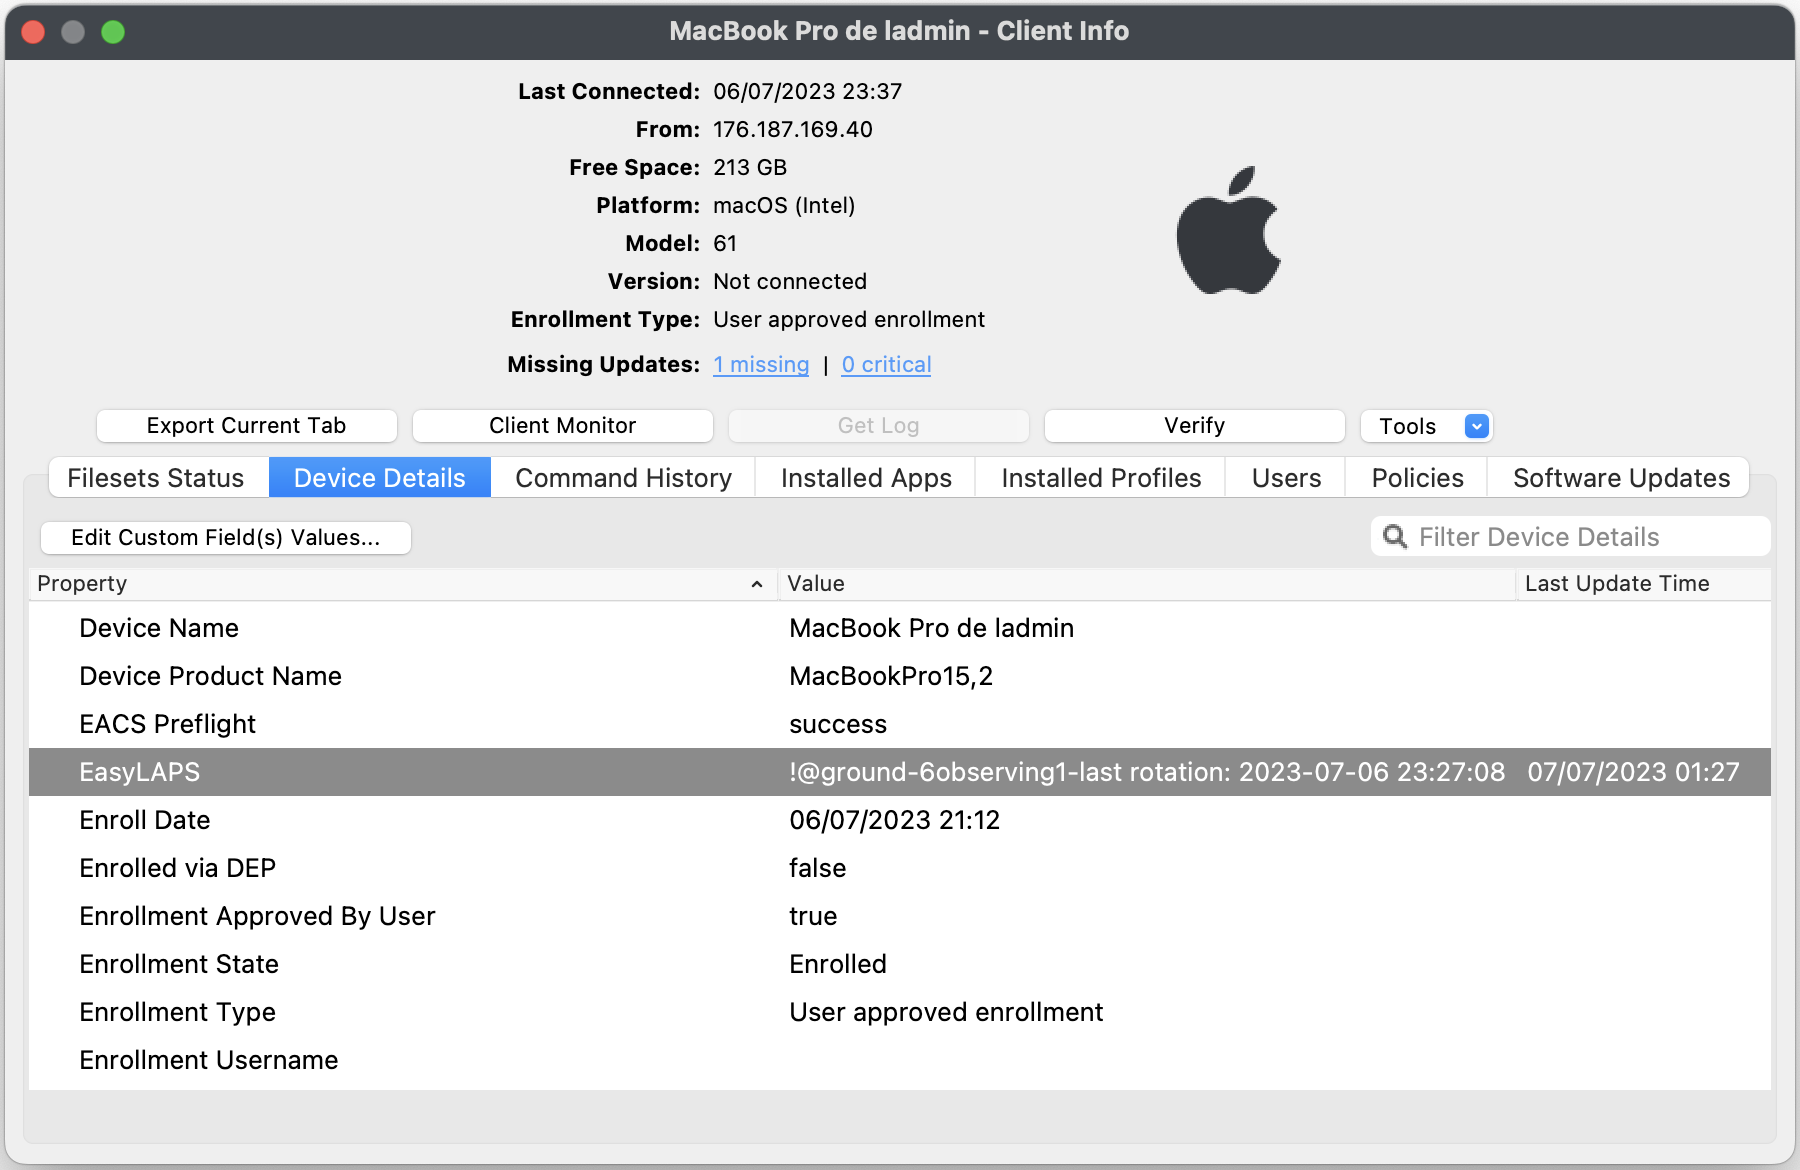Screen dimensions: 1800x1170
Task: Select the Enrollment Username row
Action: pyautogui.click(x=900, y=1060)
